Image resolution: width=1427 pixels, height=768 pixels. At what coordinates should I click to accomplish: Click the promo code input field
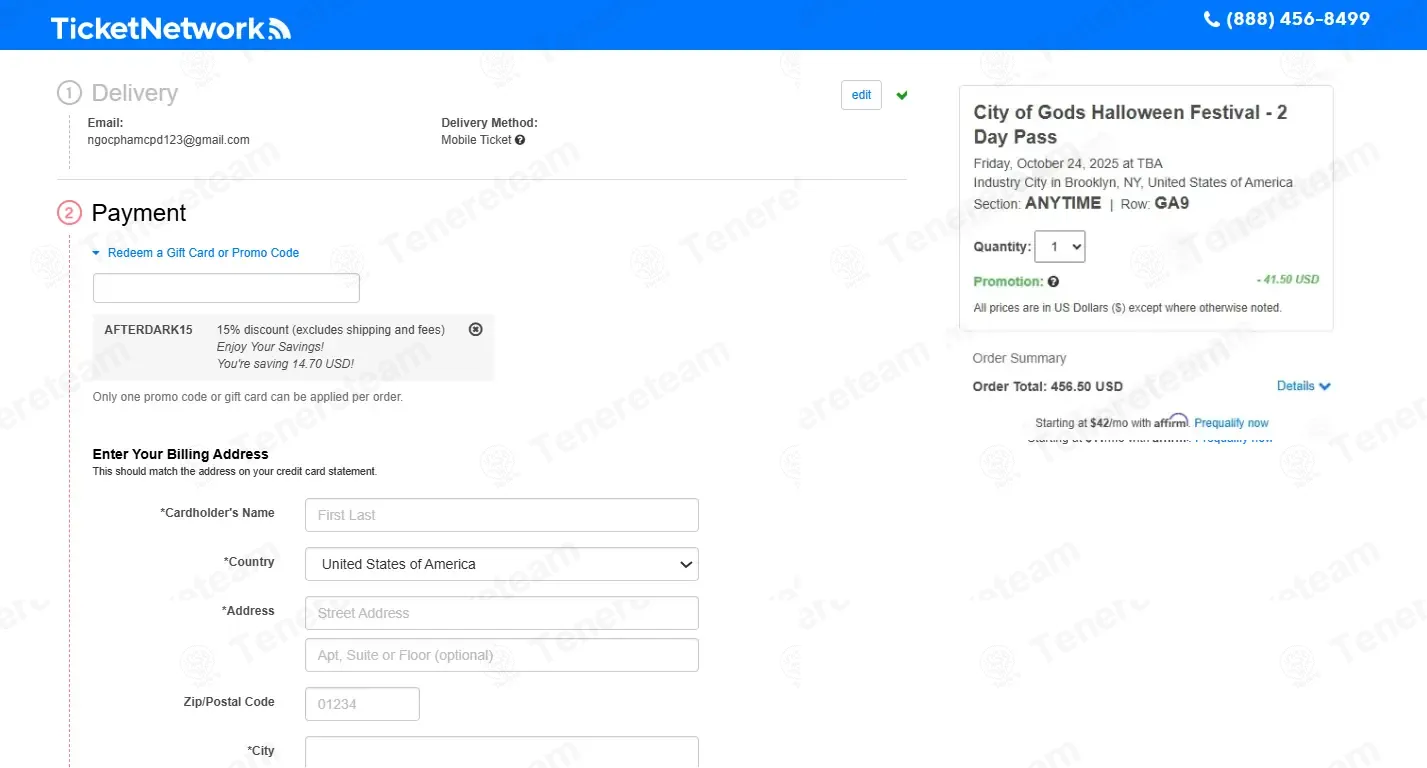[x=226, y=288]
